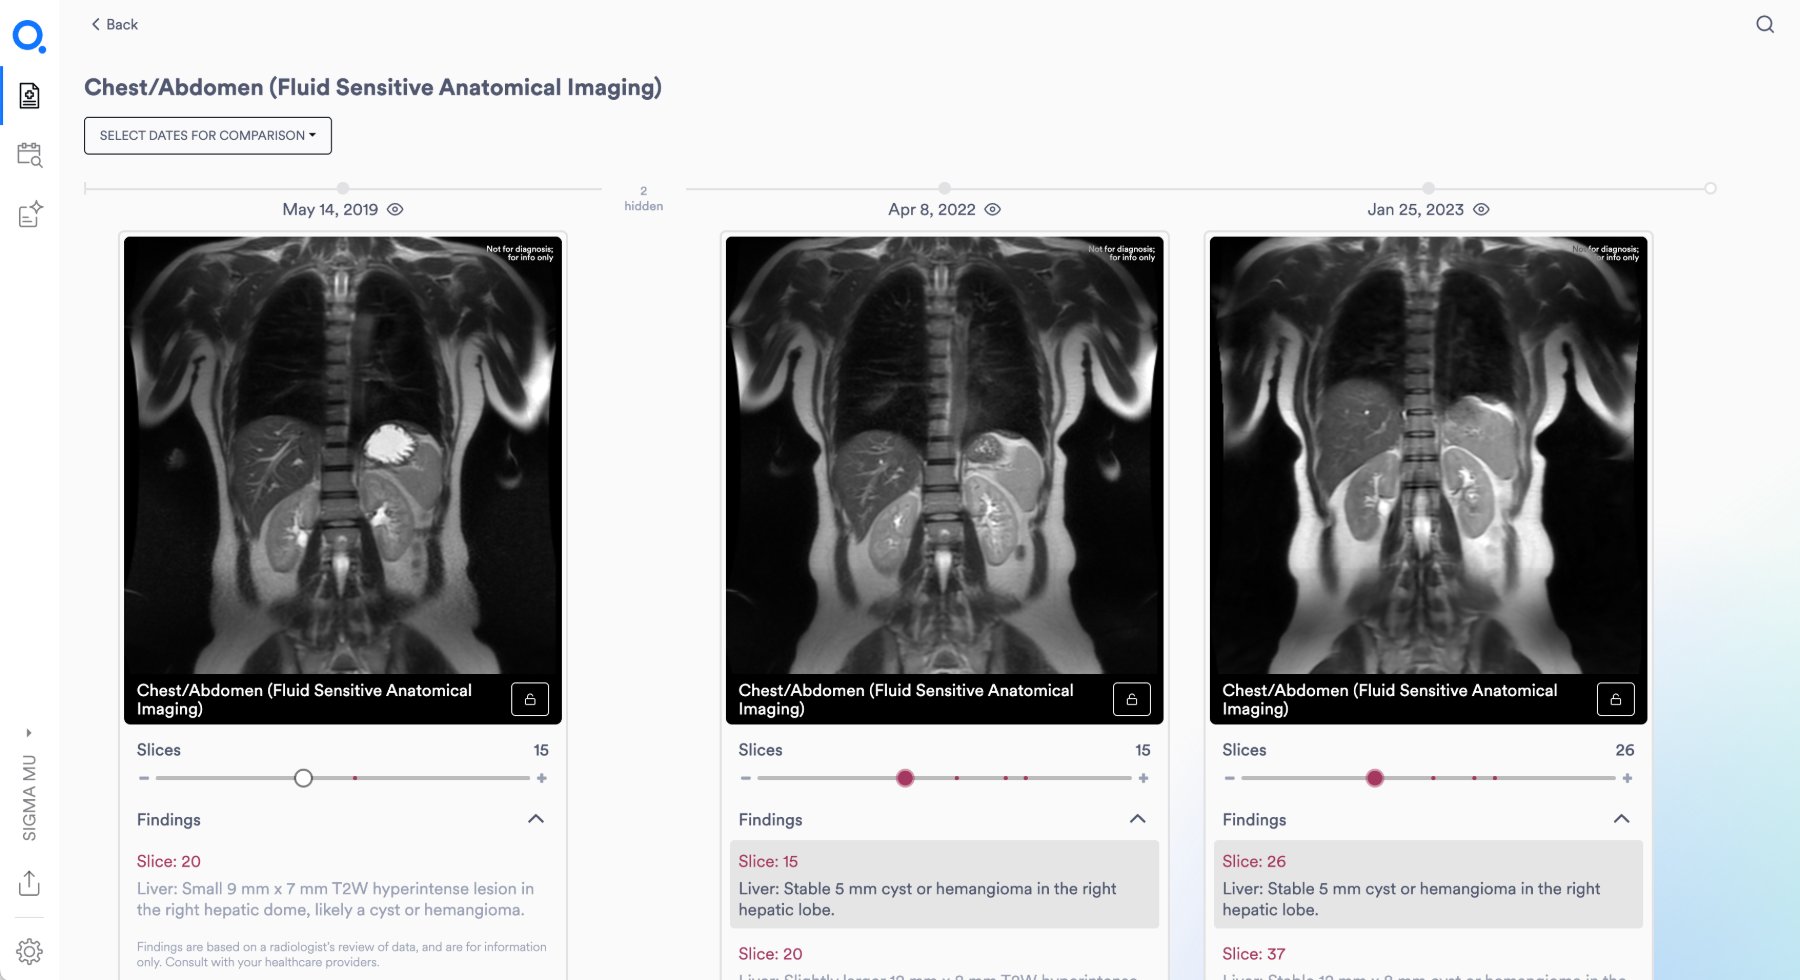The width and height of the screenshot is (1800, 980).
Task: Collapse Findings section for Jan 25, 2023
Action: (x=1621, y=819)
